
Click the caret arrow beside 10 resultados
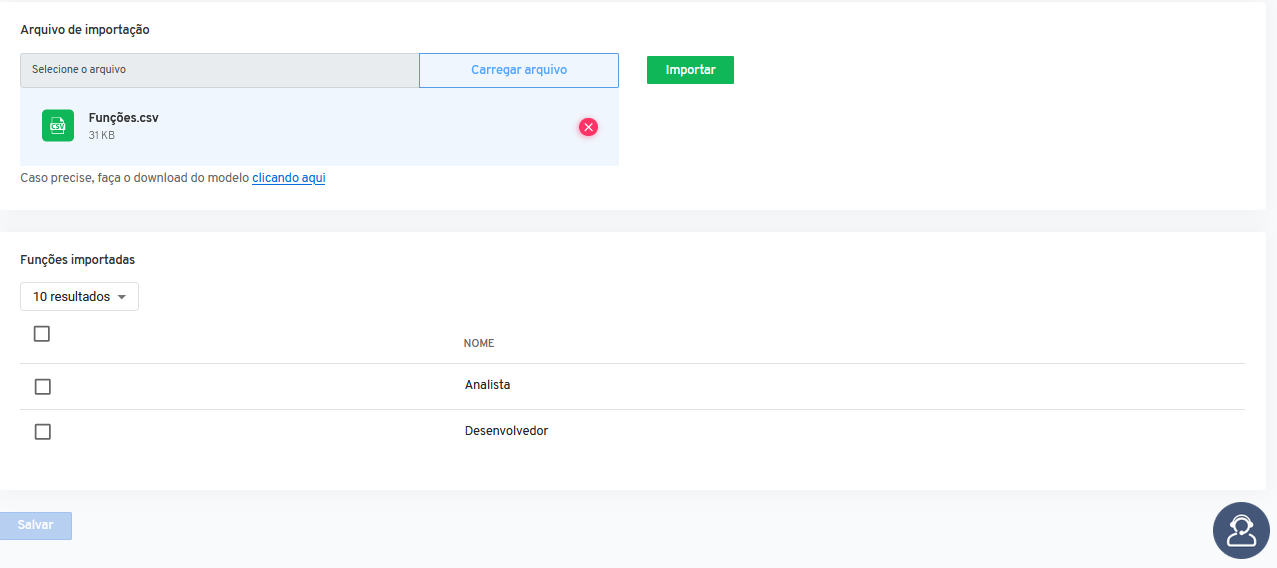tap(121, 297)
